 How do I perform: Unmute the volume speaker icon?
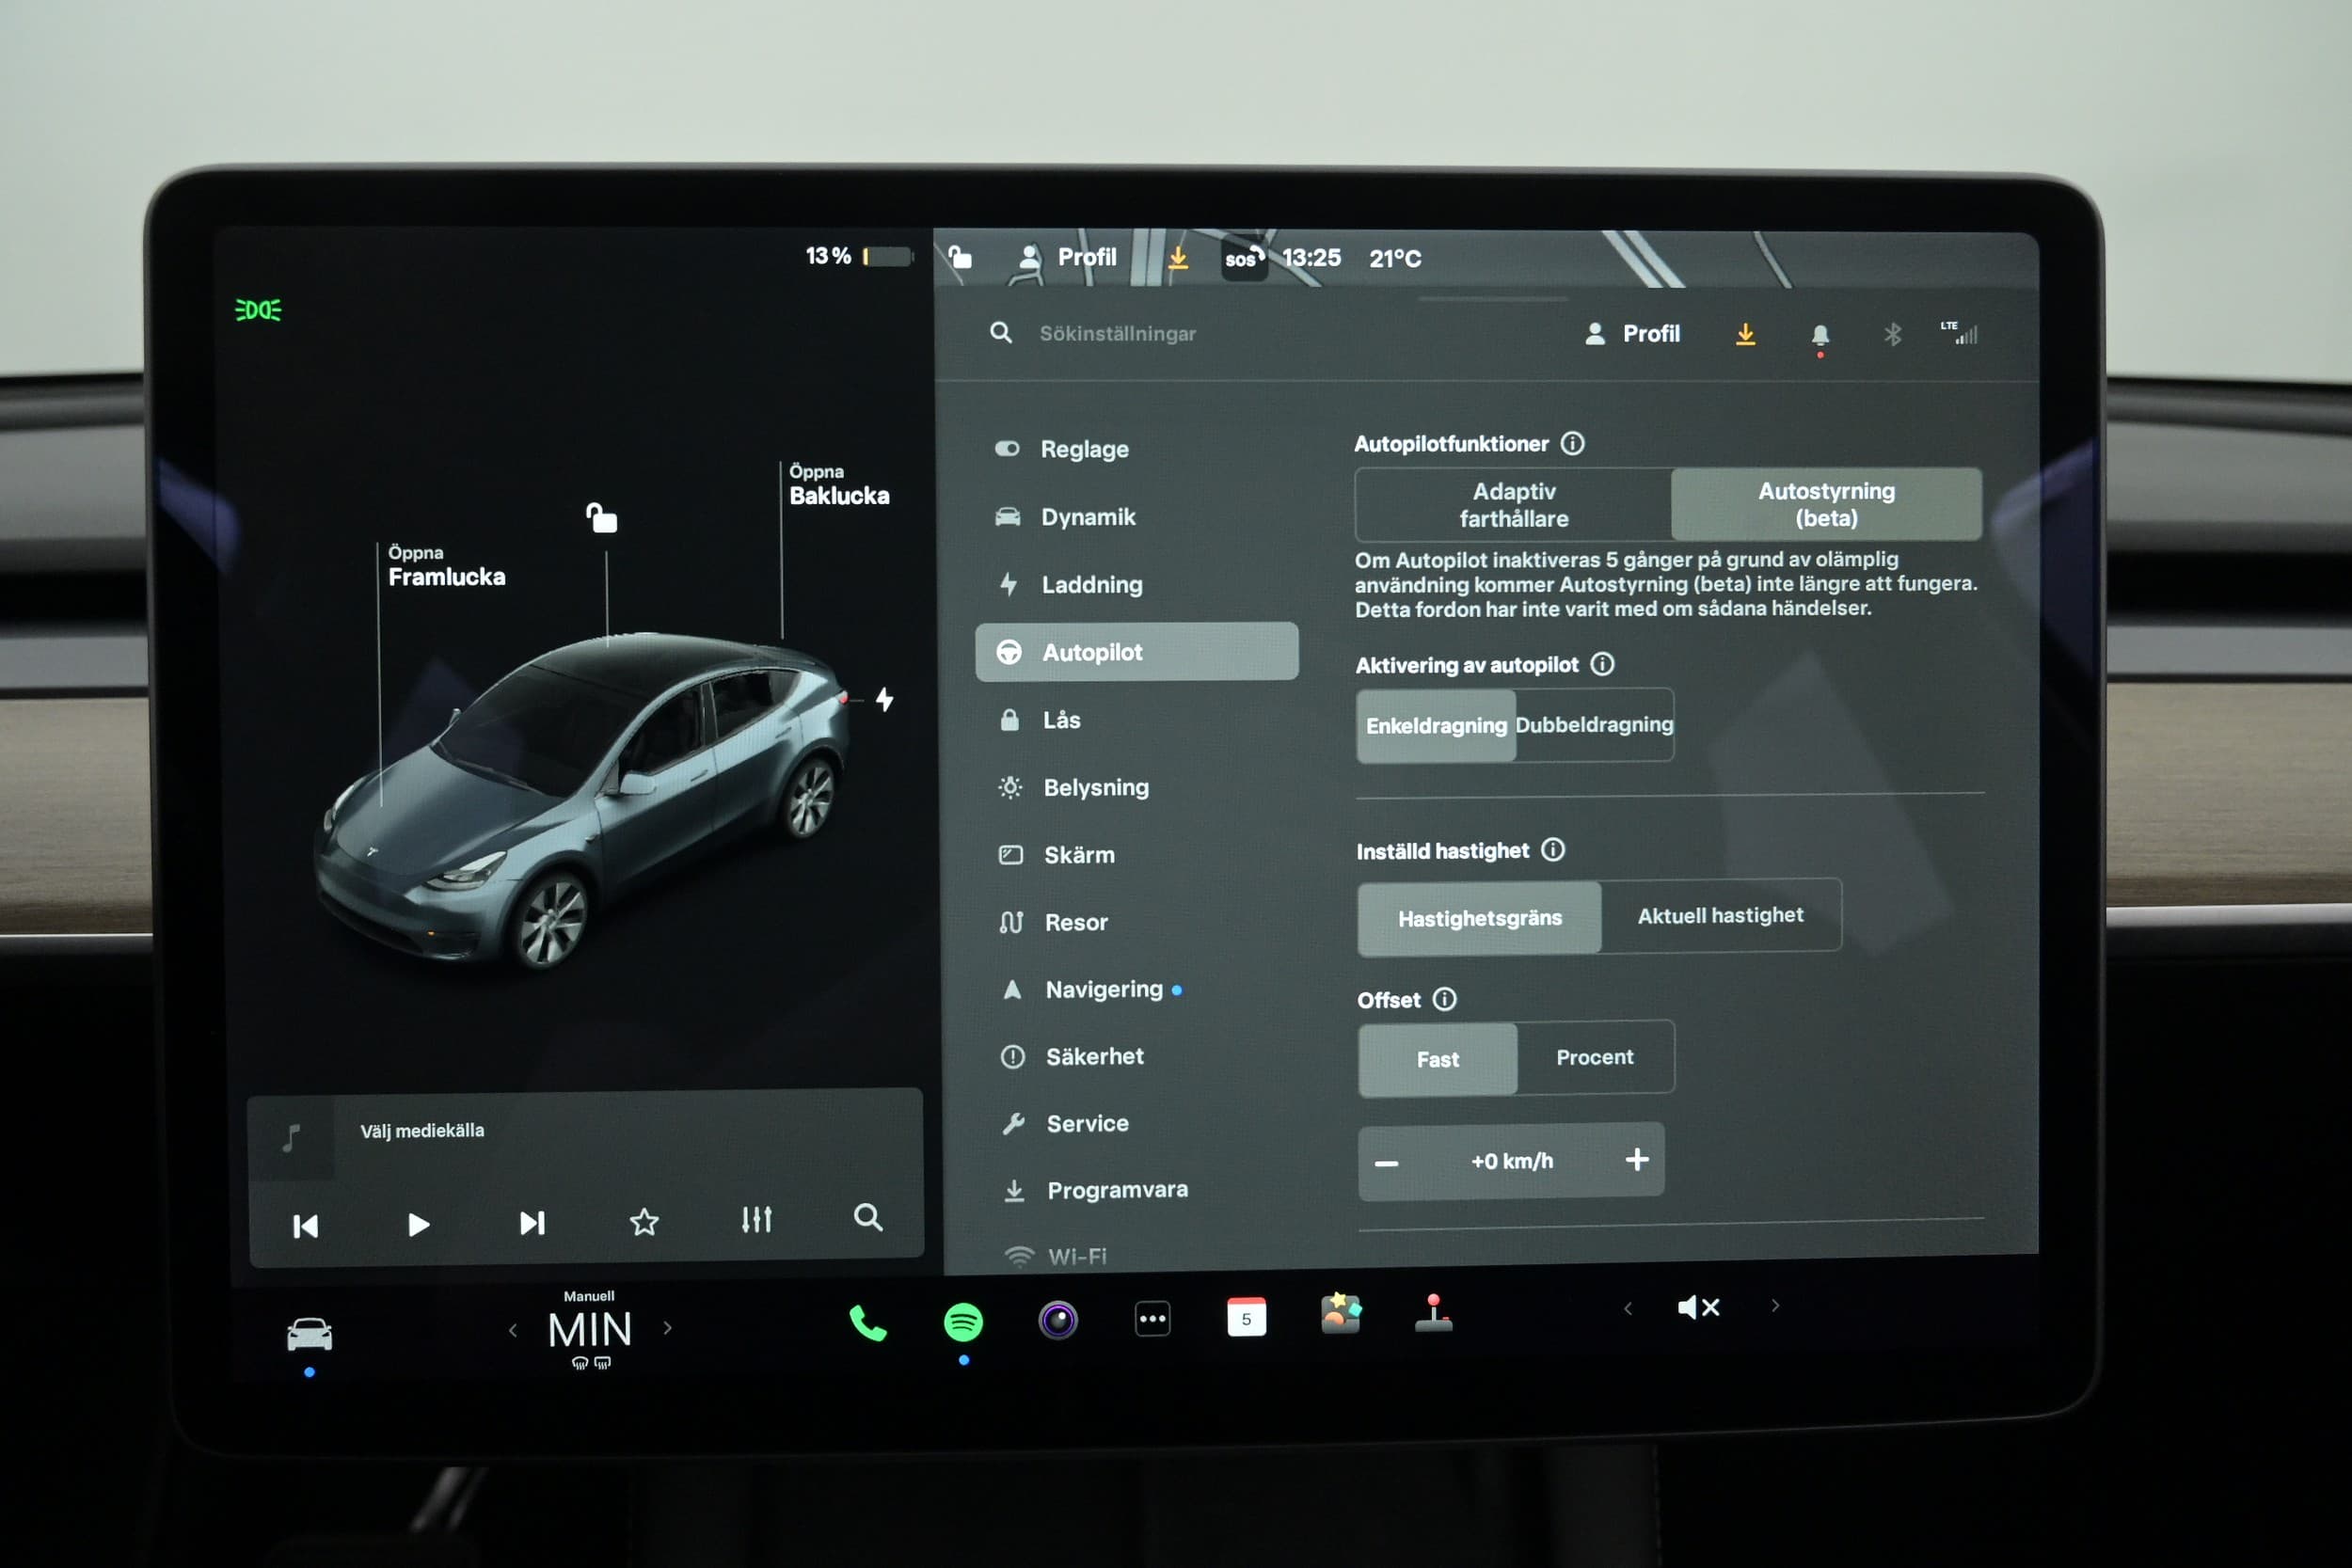[x=1698, y=1307]
